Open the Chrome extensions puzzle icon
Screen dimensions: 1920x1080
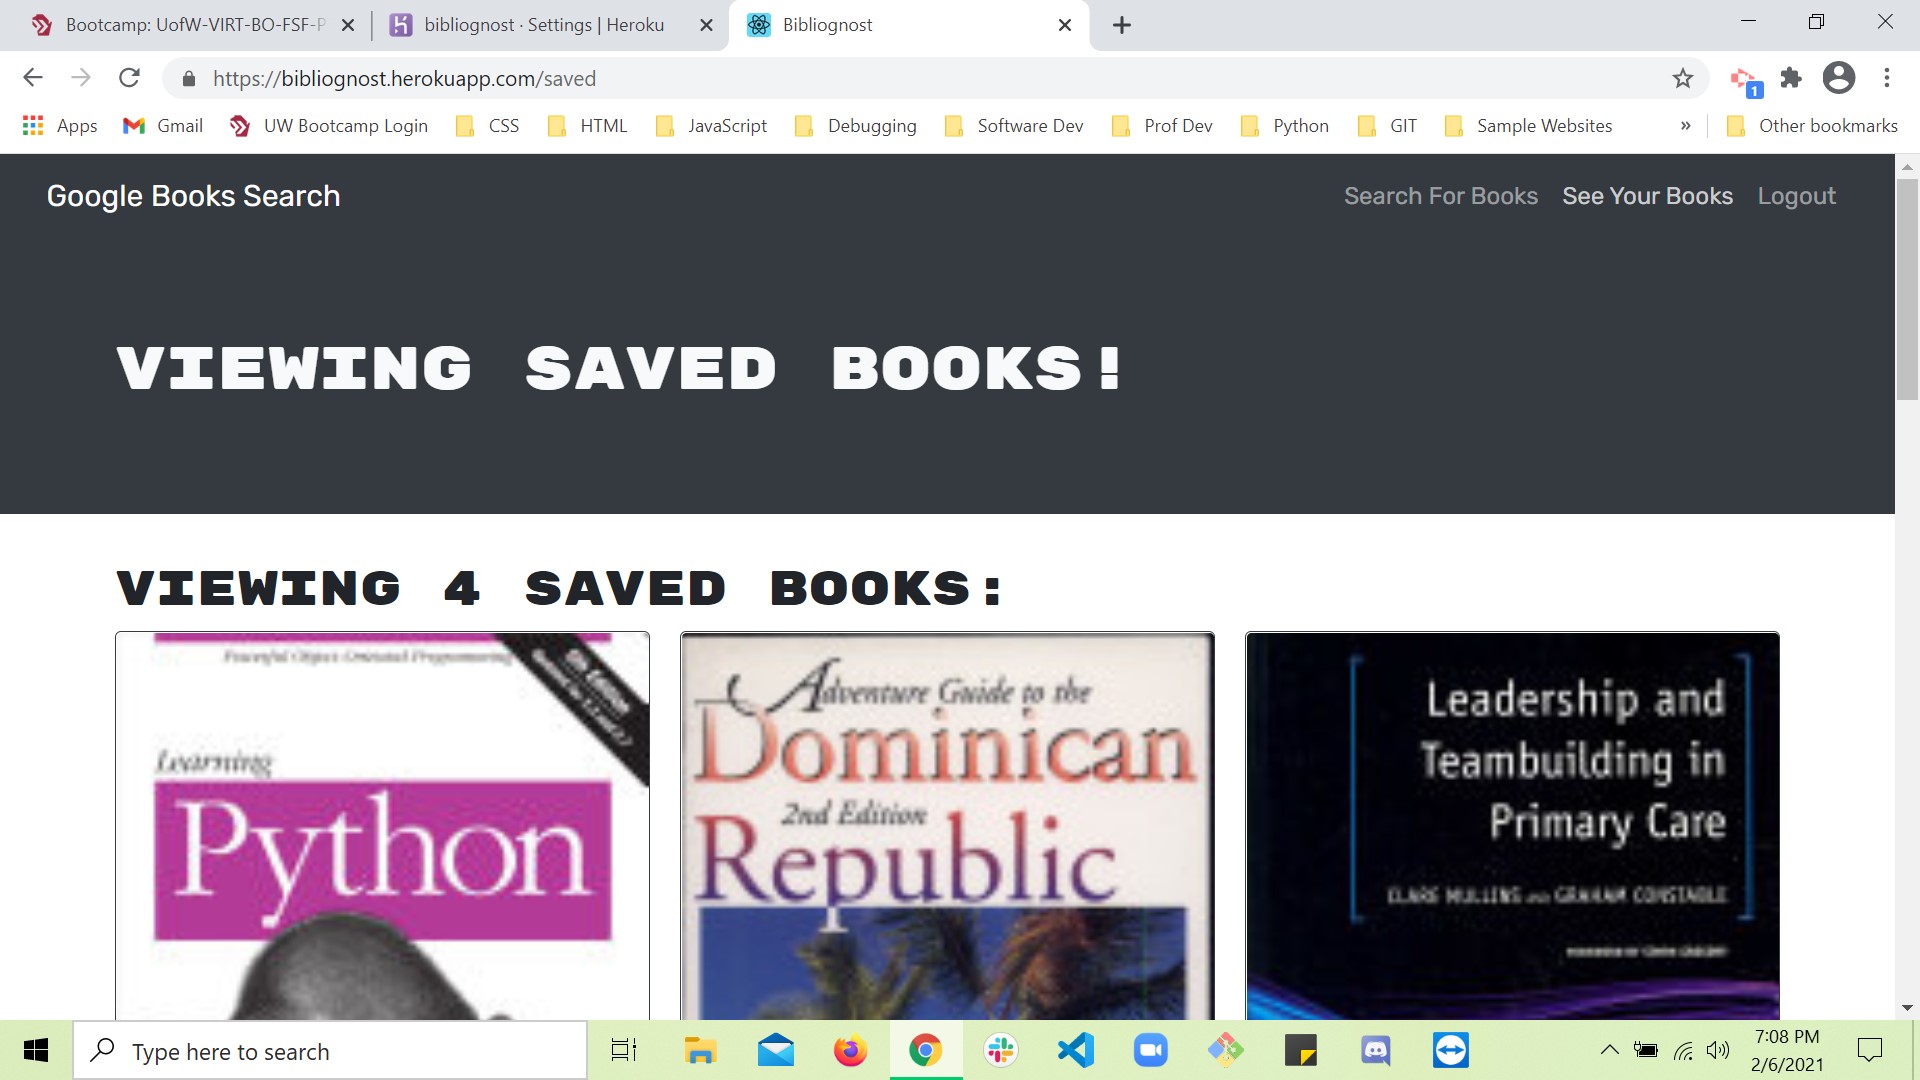click(x=1791, y=78)
